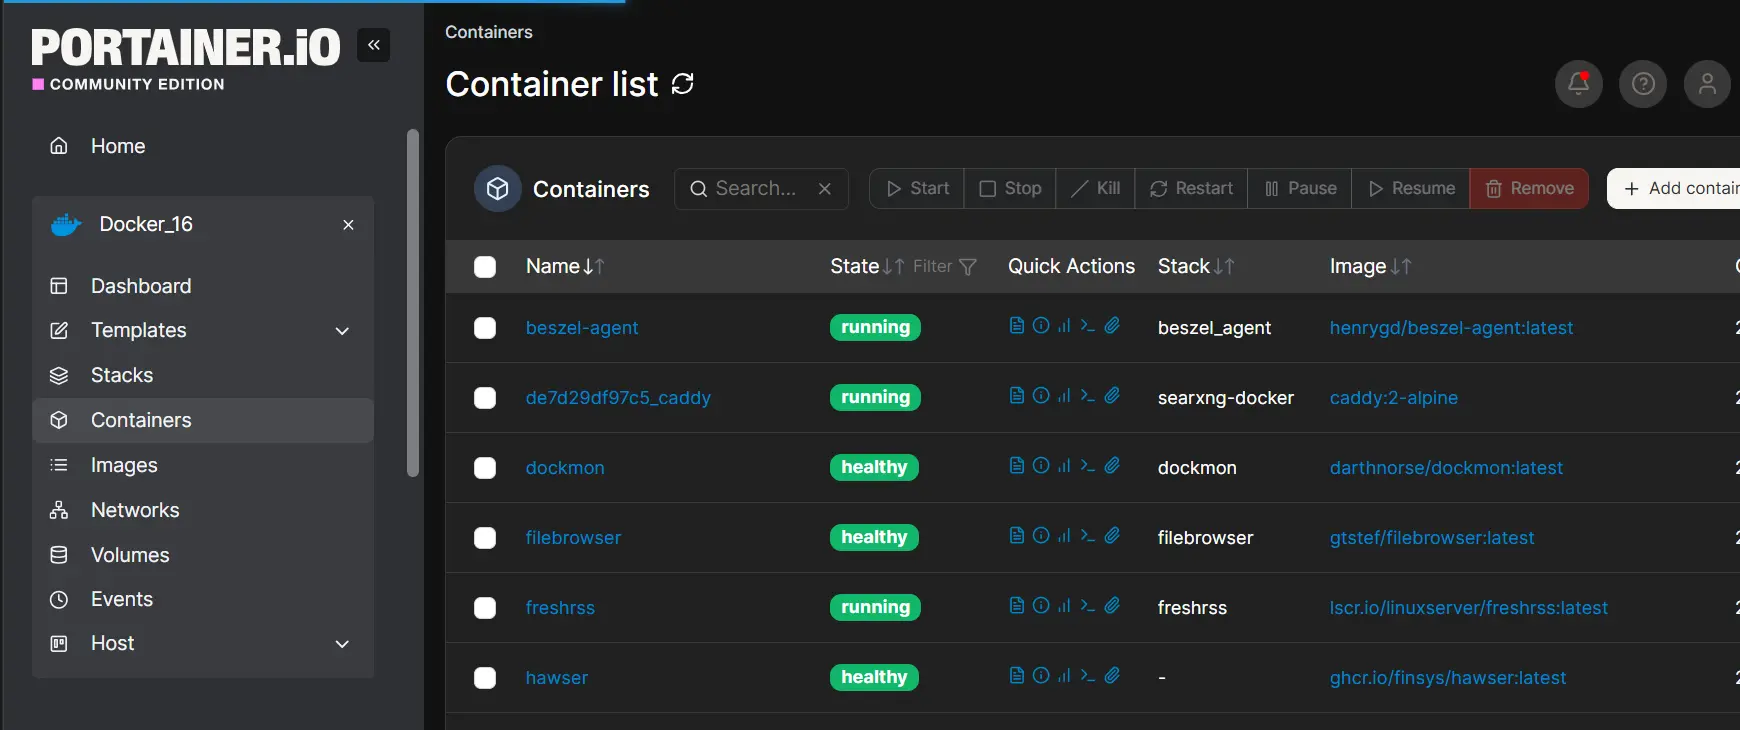The height and width of the screenshot is (730, 1740).
Task: Refresh the container list
Action: [683, 84]
